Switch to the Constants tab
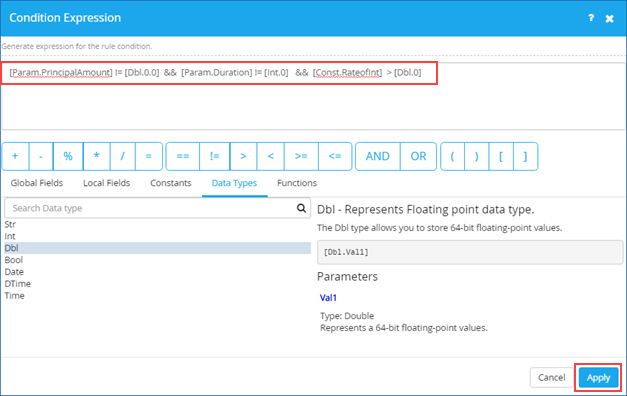The image size is (627, 396). [x=171, y=183]
